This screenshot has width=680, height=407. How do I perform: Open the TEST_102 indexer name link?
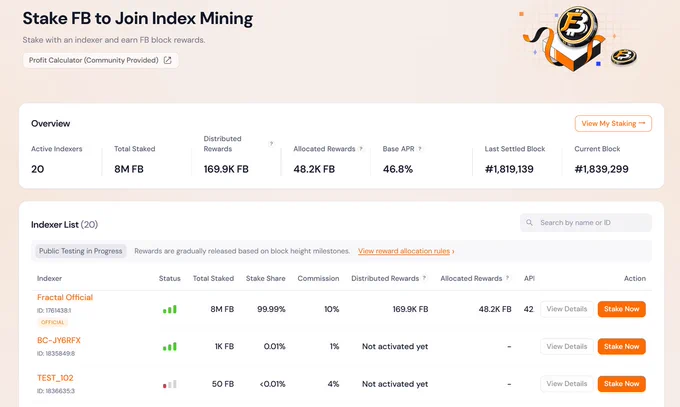coord(55,378)
